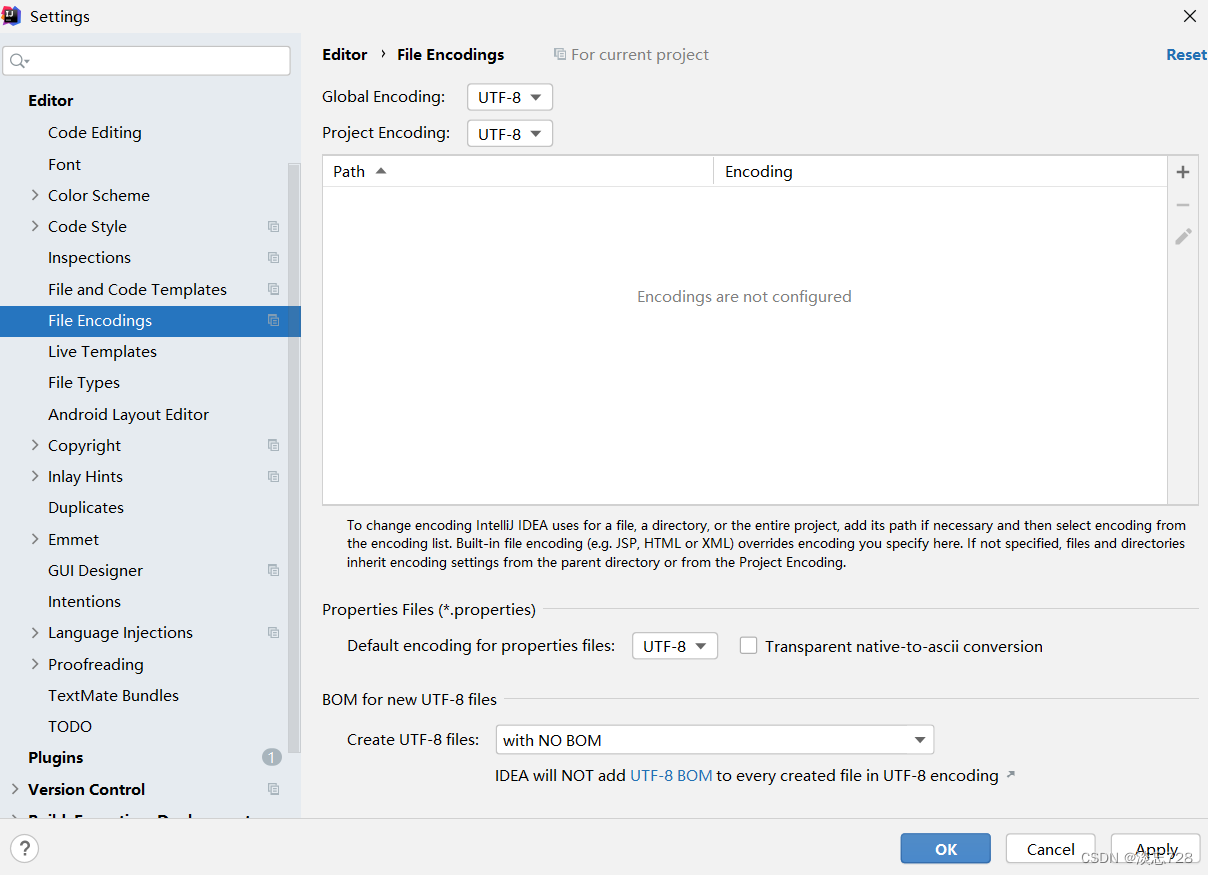1208x875 pixels.
Task: Click the search magnifier icon in search box
Action: click(x=18, y=61)
